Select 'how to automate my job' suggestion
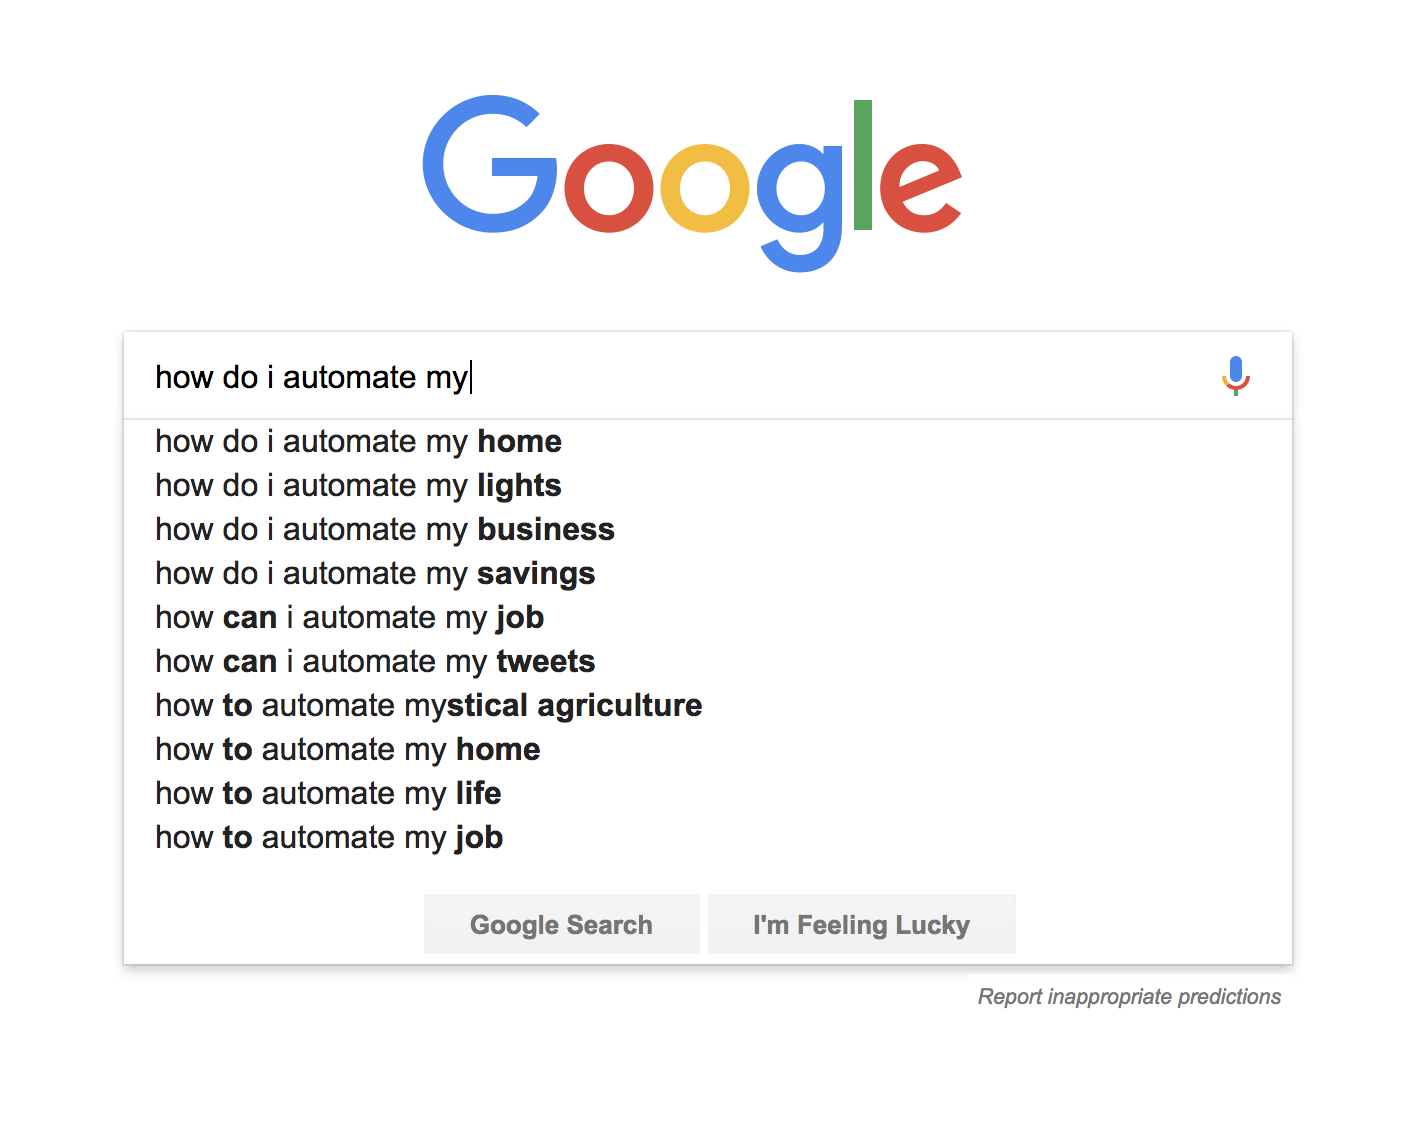The image size is (1418, 1128). click(708, 837)
